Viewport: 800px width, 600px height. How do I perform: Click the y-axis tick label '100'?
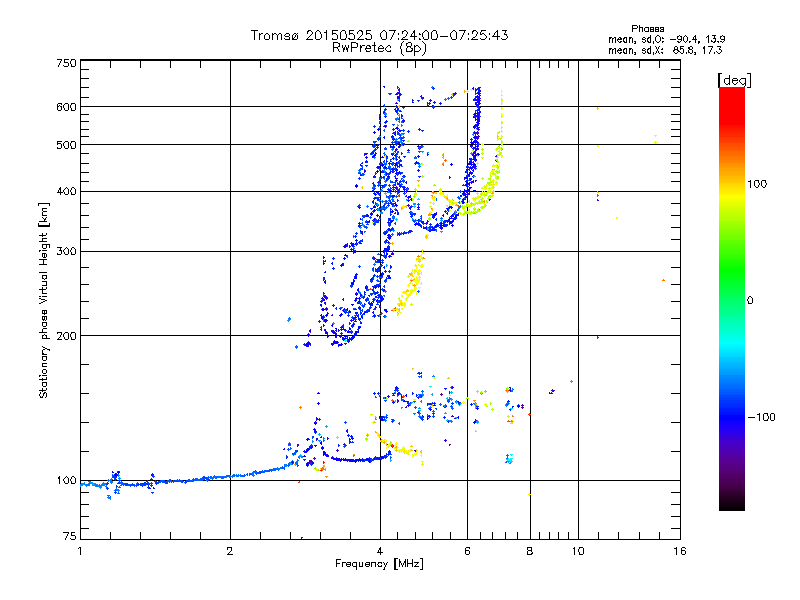click(x=66, y=480)
